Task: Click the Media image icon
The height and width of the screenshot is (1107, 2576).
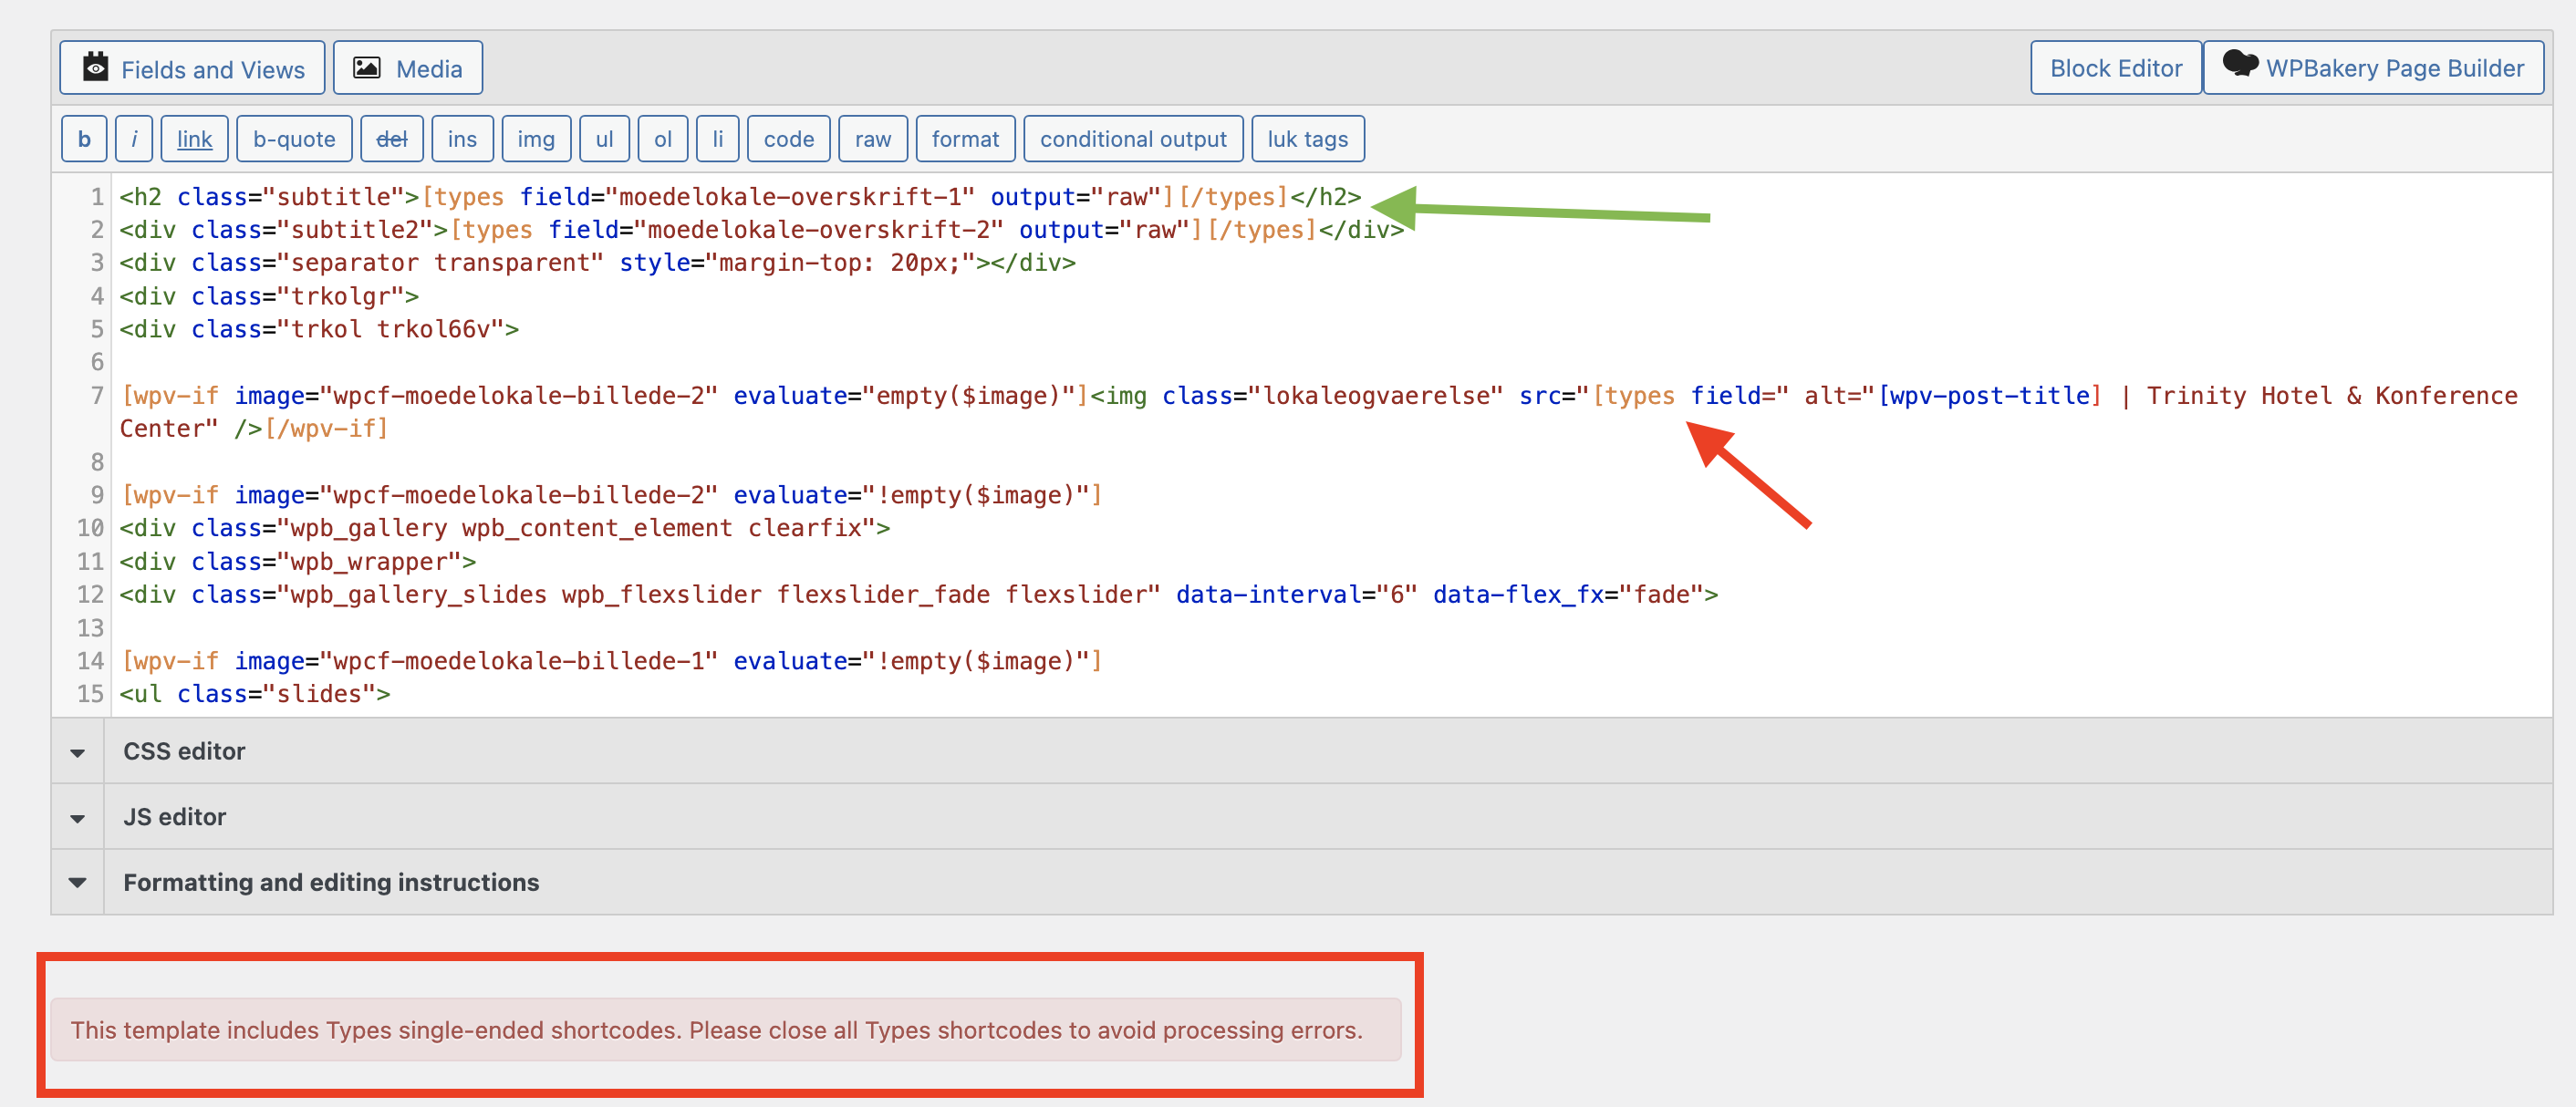Action: [367, 67]
